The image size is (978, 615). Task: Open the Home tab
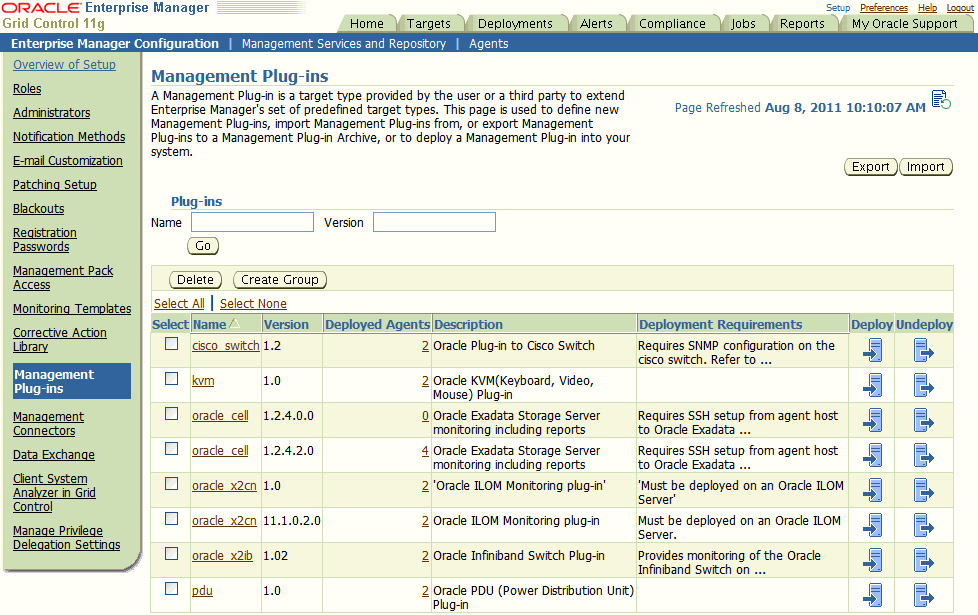tap(367, 24)
